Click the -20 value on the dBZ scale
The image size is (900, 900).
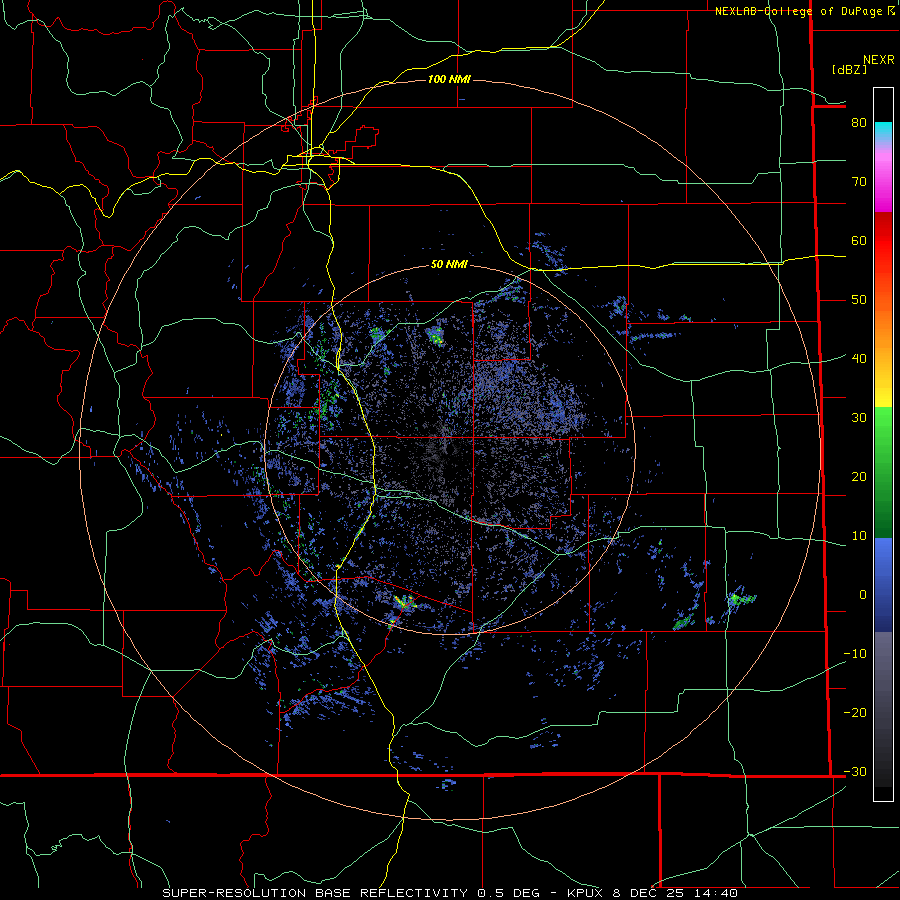(855, 713)
